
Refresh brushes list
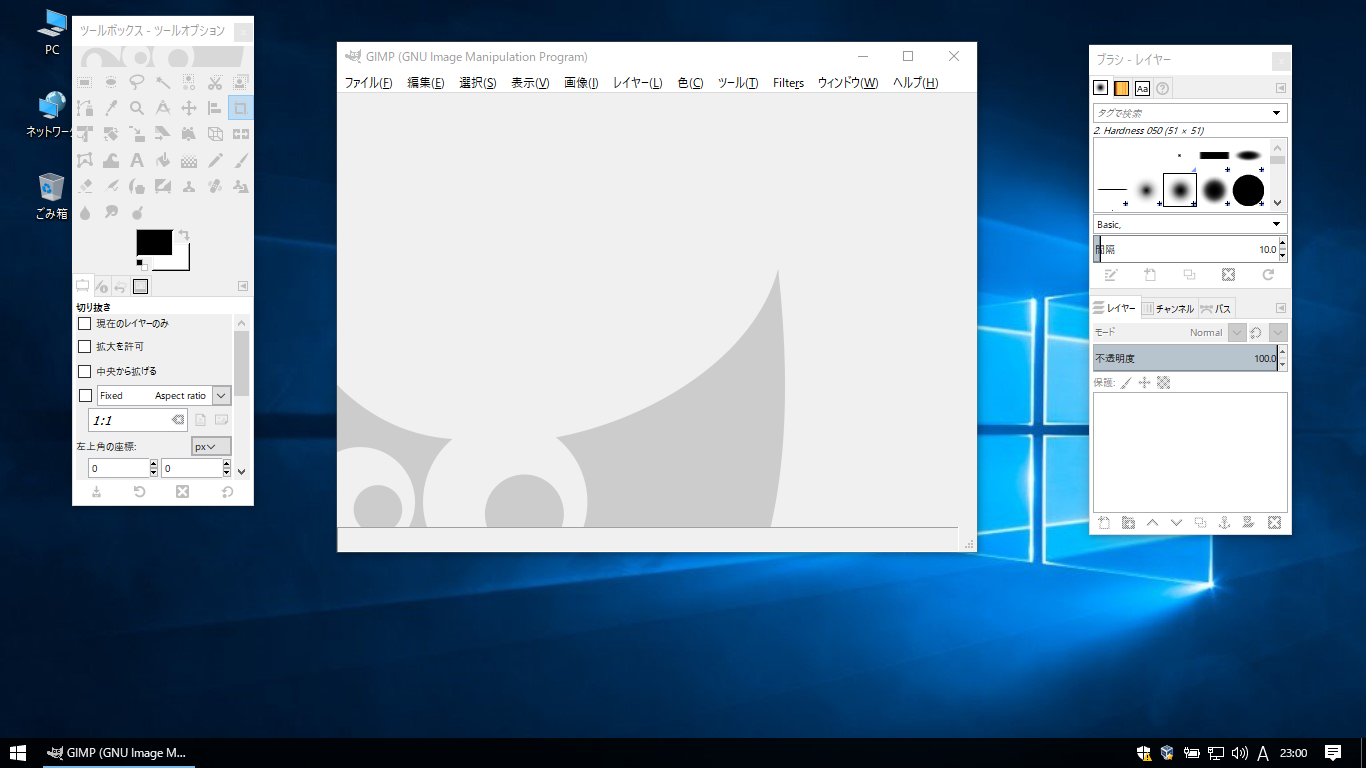click(1268, 274)
